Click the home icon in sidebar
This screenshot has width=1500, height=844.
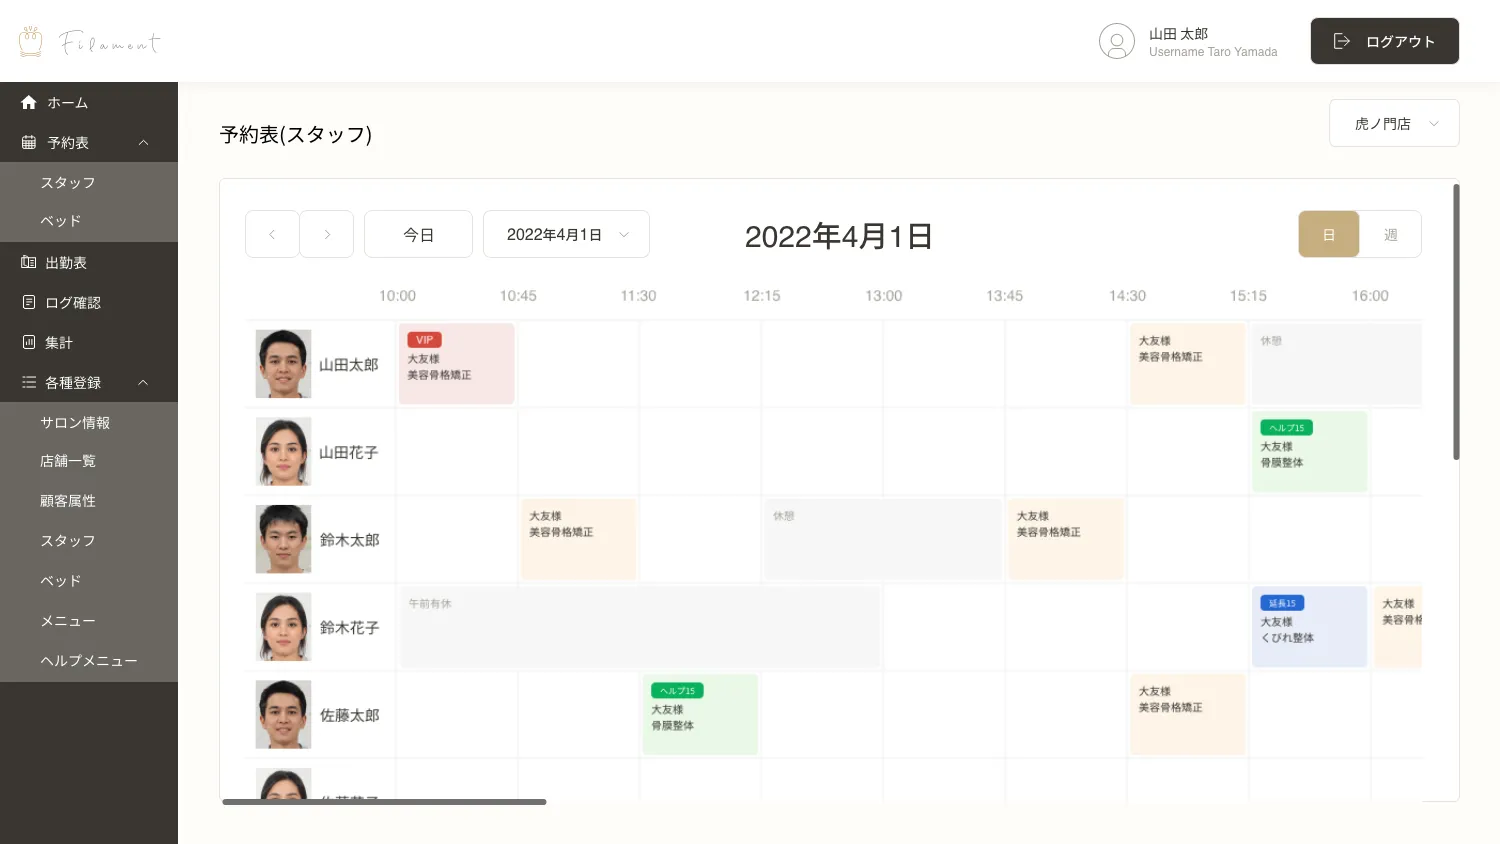[x=29, y=102]
